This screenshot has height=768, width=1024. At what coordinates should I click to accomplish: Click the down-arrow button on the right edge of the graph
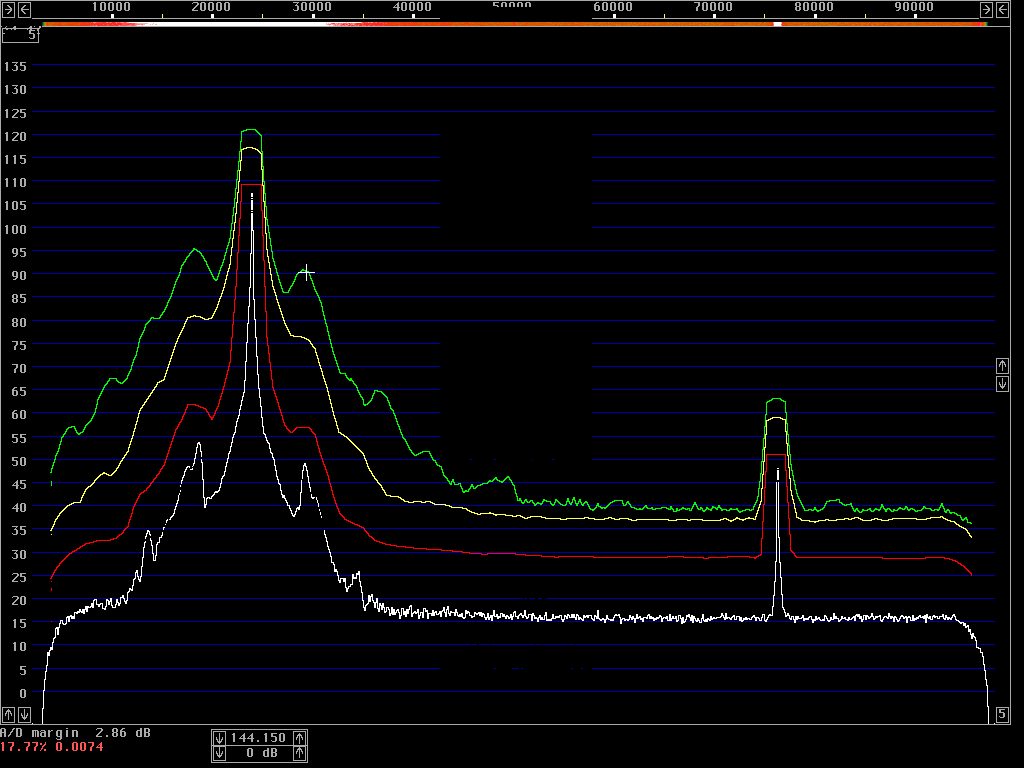[x=1002, y=383]
